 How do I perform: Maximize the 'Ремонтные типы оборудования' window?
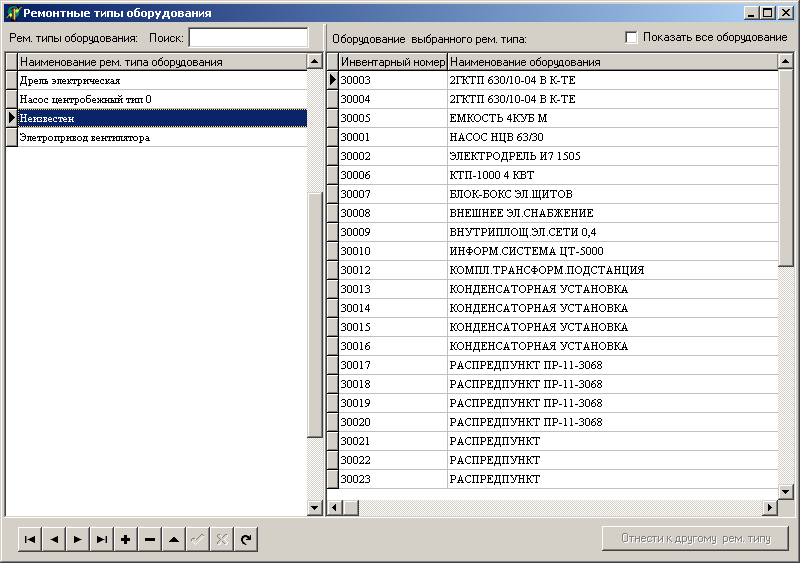[x=768, y=13]
